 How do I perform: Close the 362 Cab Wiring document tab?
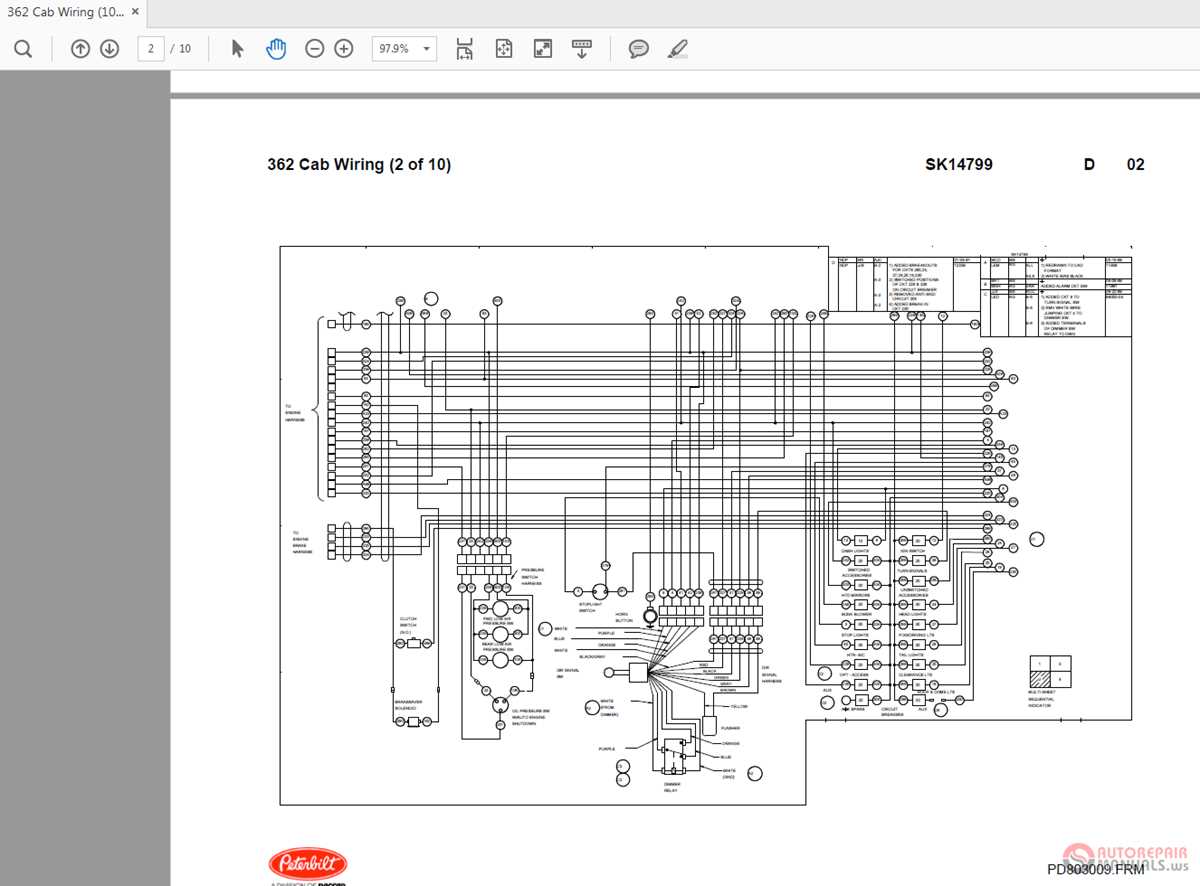tap(136, 12)
